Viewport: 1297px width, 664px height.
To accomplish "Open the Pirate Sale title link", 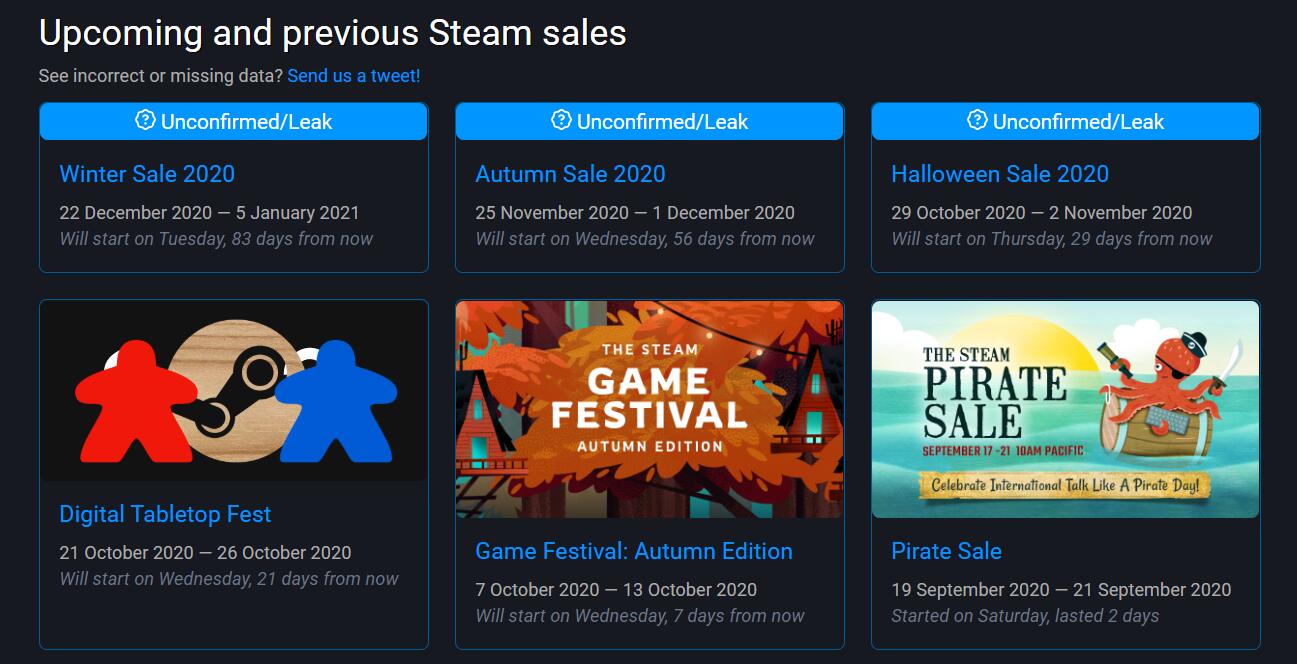I will pyautogui.click(x=946, y=551).
